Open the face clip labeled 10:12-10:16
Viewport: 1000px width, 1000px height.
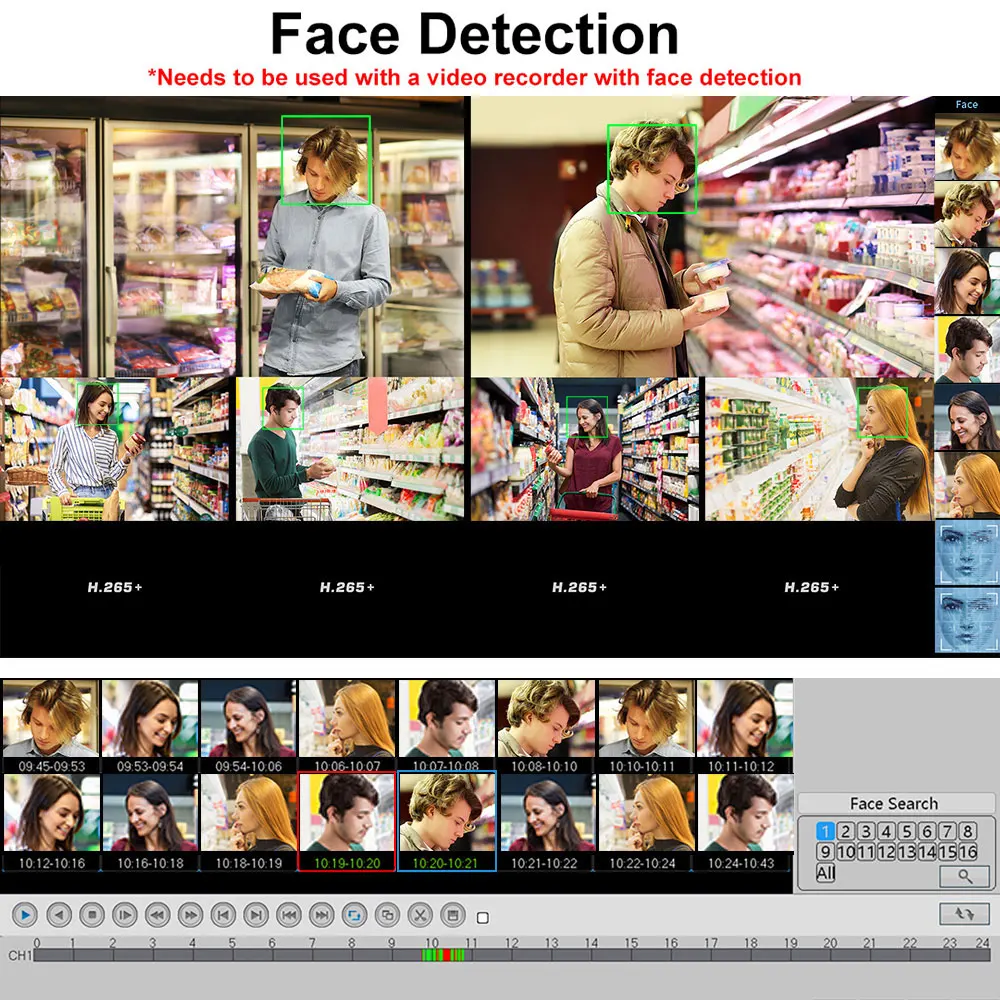tap(52, 821)
